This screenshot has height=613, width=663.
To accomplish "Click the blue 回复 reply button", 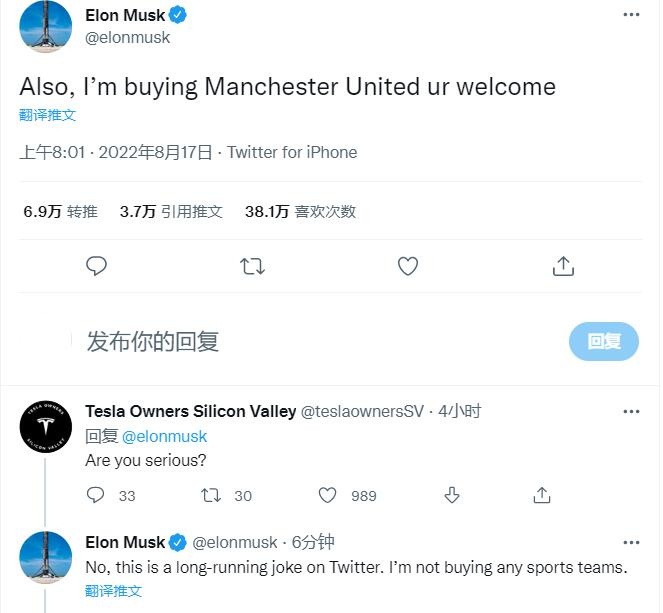I will (x=603, y=342).
